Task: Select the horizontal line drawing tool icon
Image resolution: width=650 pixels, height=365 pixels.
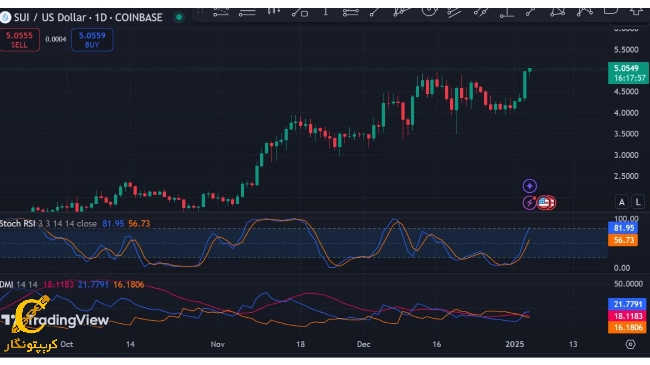Action: tap(247, 12)
